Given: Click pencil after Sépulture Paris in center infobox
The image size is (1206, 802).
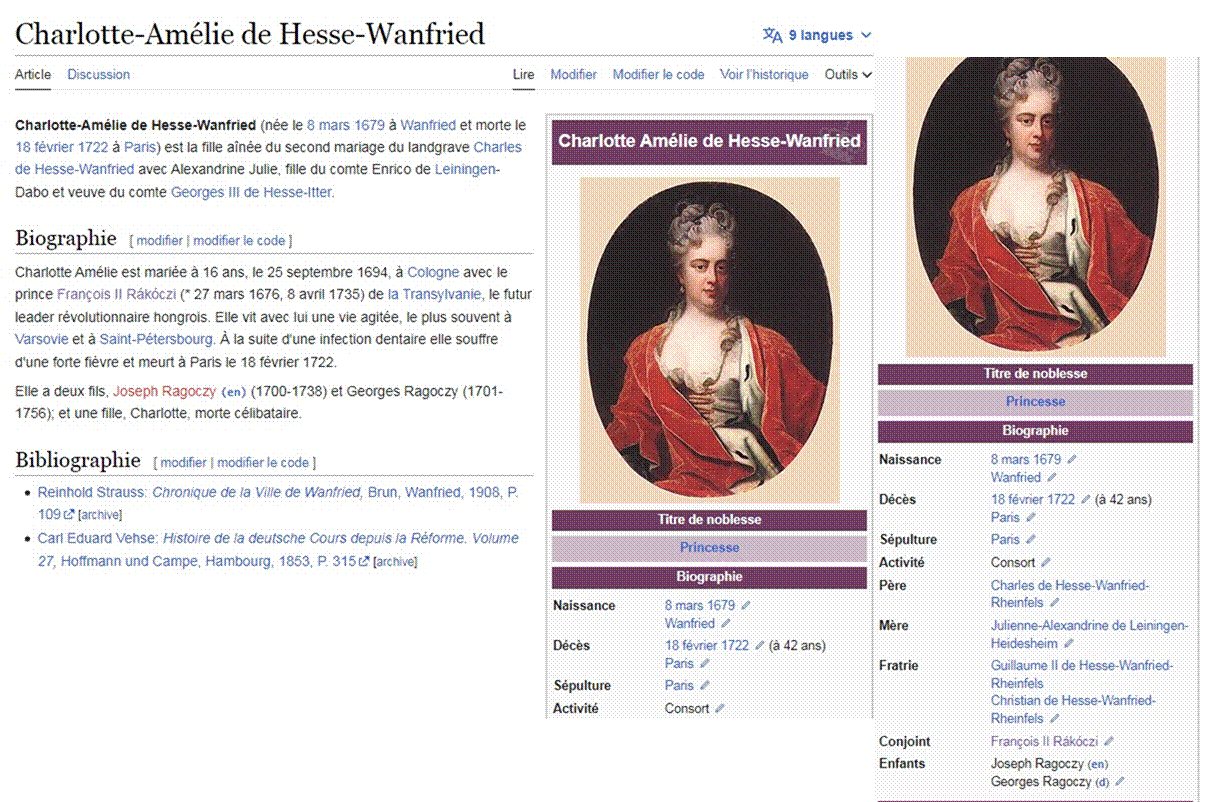Looking at the screenshot, I should tap(704, 685).
